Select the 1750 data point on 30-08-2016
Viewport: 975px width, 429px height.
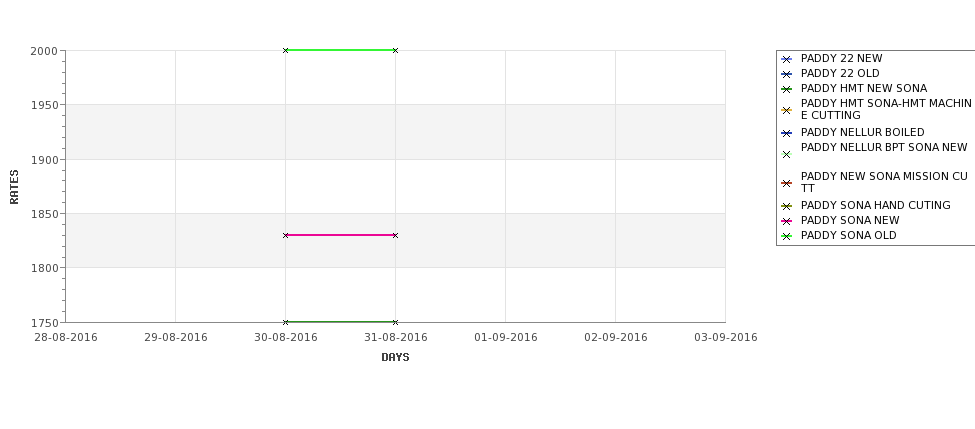(285, 322)
